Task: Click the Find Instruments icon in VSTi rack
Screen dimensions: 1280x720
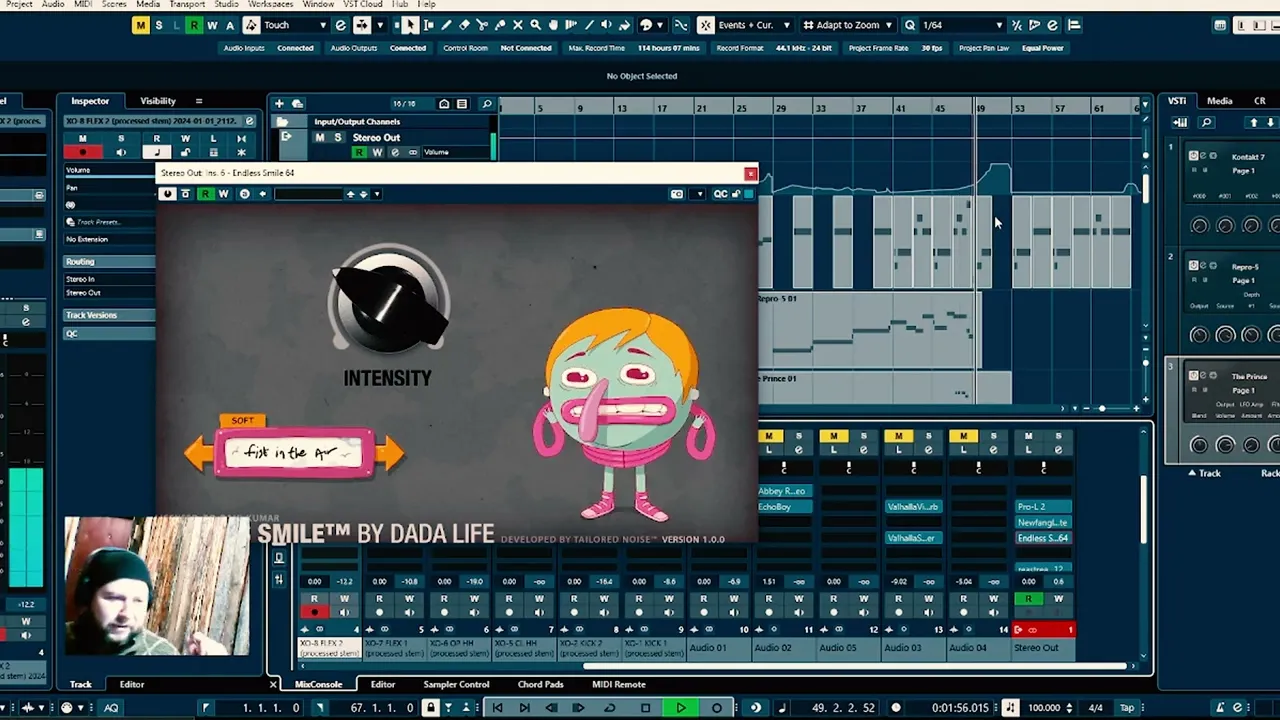Action: (1180, 122)
